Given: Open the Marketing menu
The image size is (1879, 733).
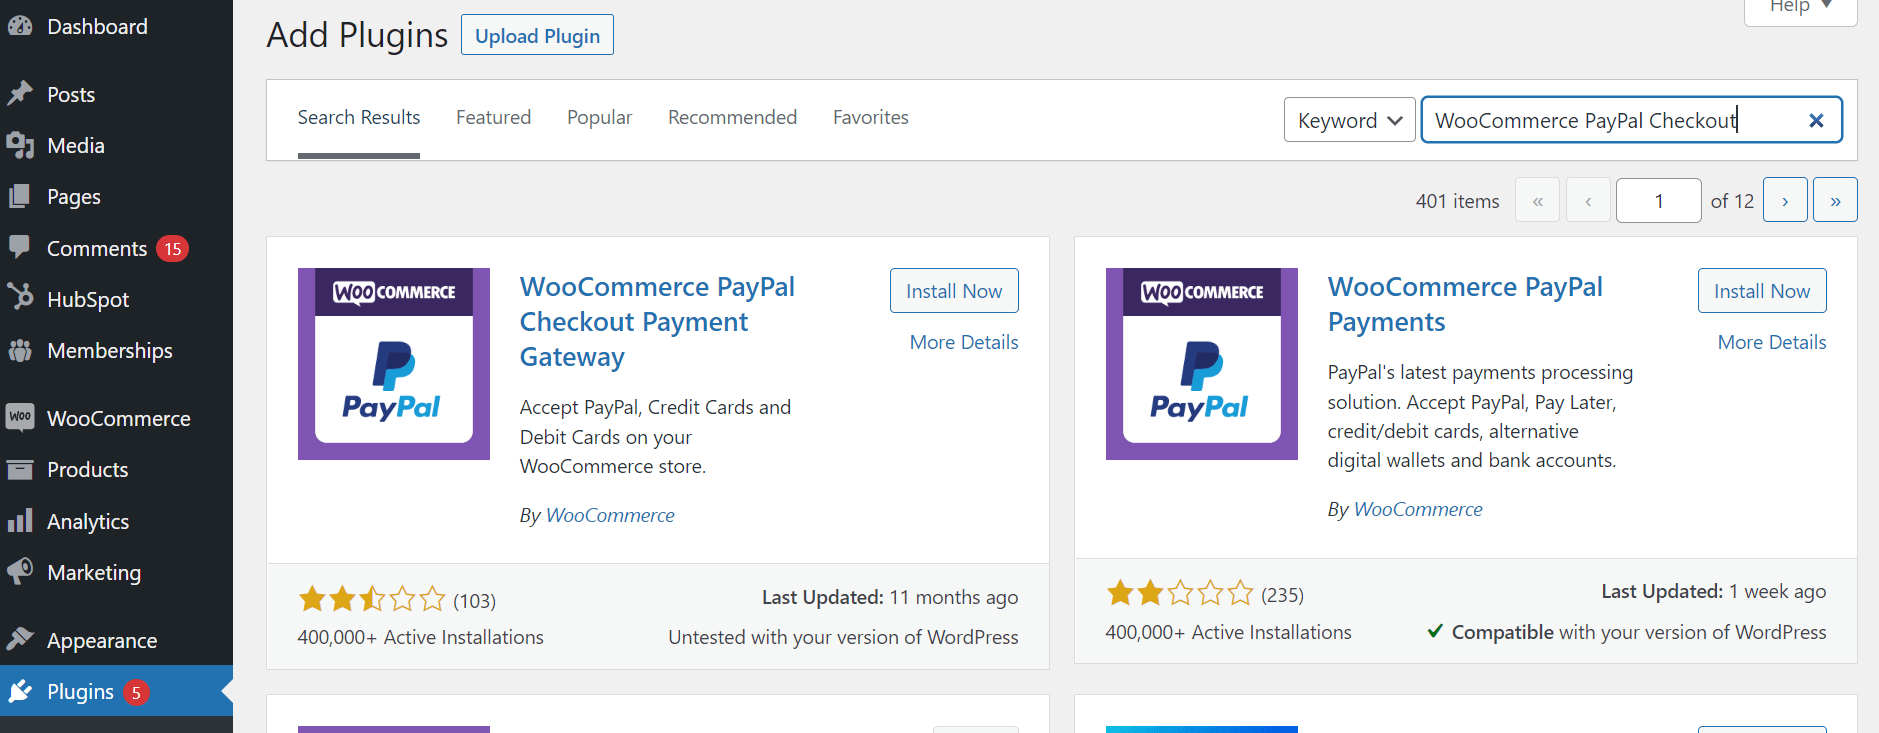Looking at the screenshot, I should tap(116, 572).
